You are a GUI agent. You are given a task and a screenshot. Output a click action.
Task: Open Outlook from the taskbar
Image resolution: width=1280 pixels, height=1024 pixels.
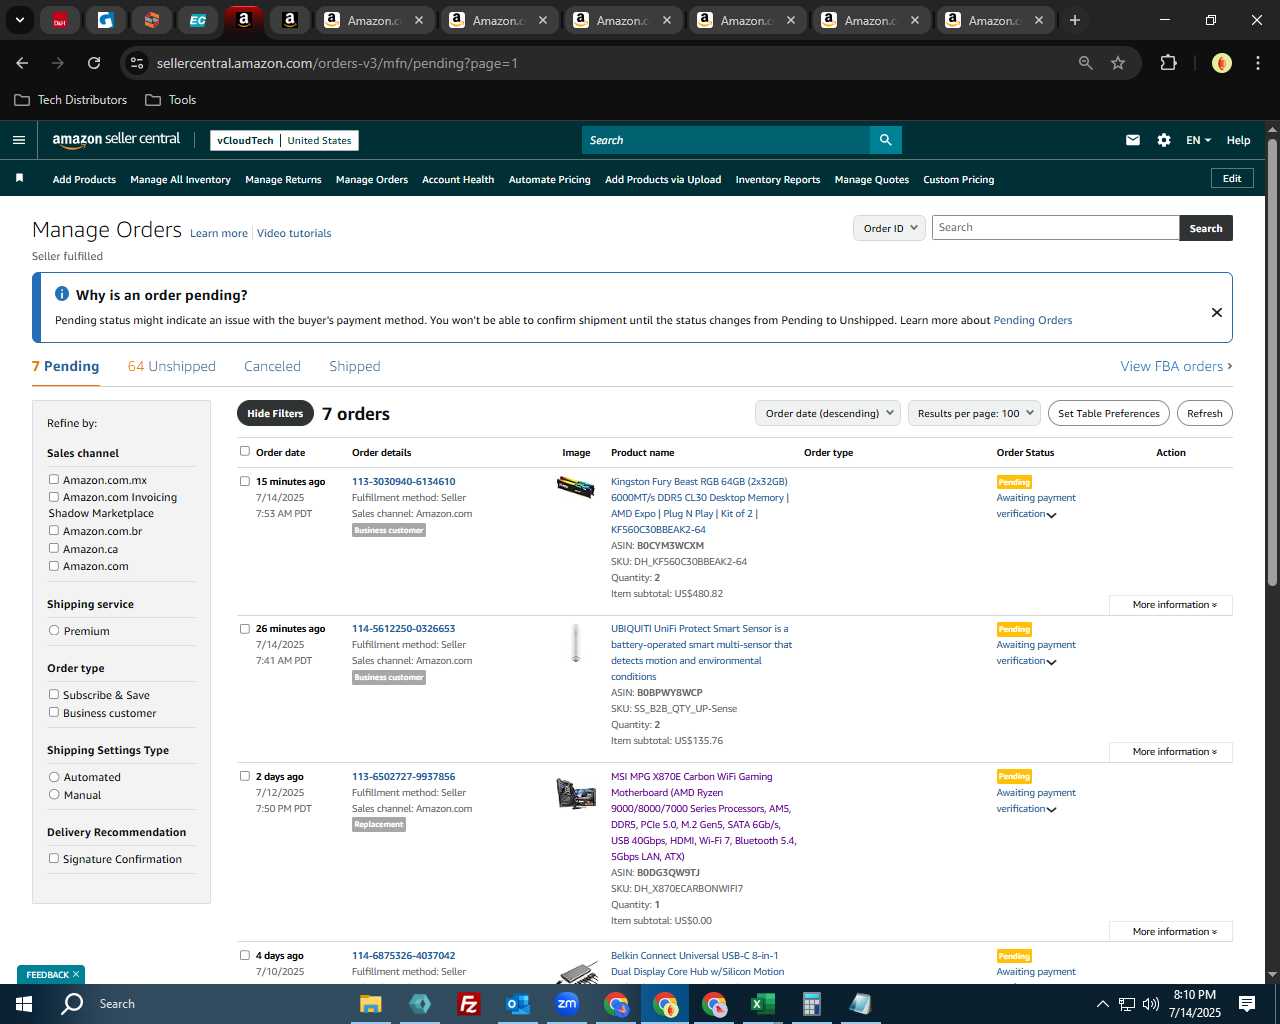(517, 1004)
